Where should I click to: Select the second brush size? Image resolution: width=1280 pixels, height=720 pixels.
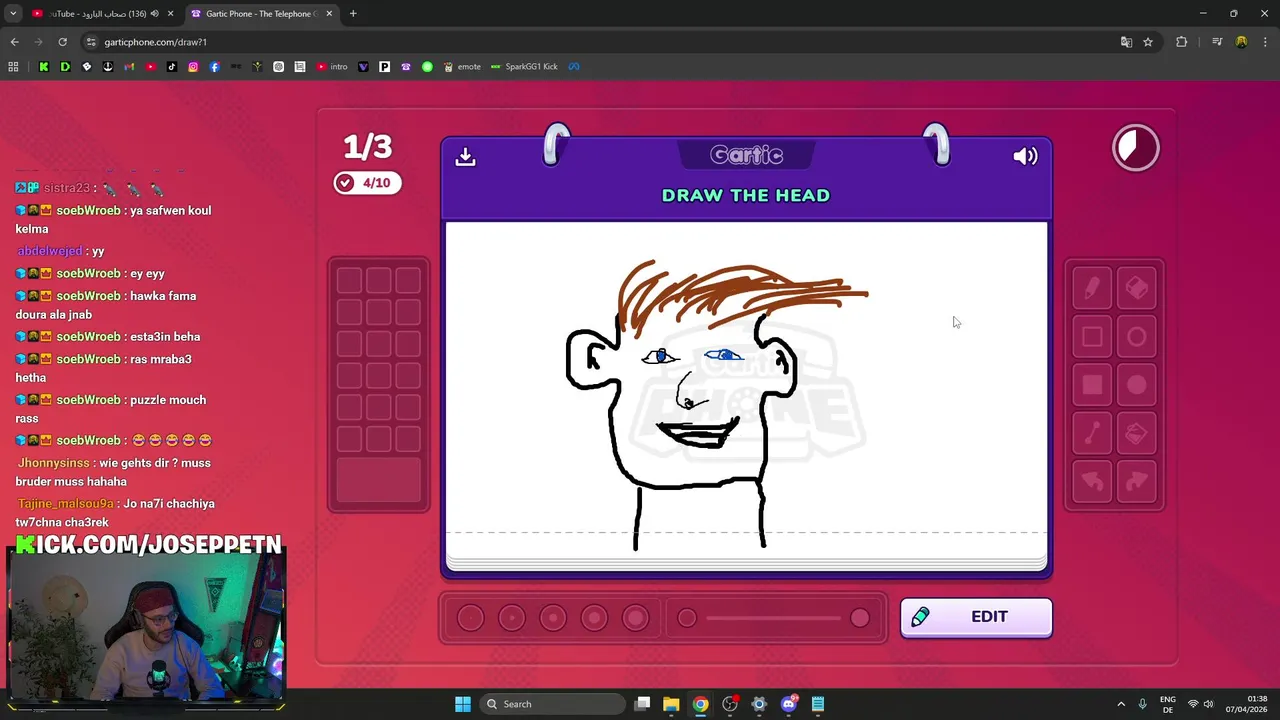point(511,618)
